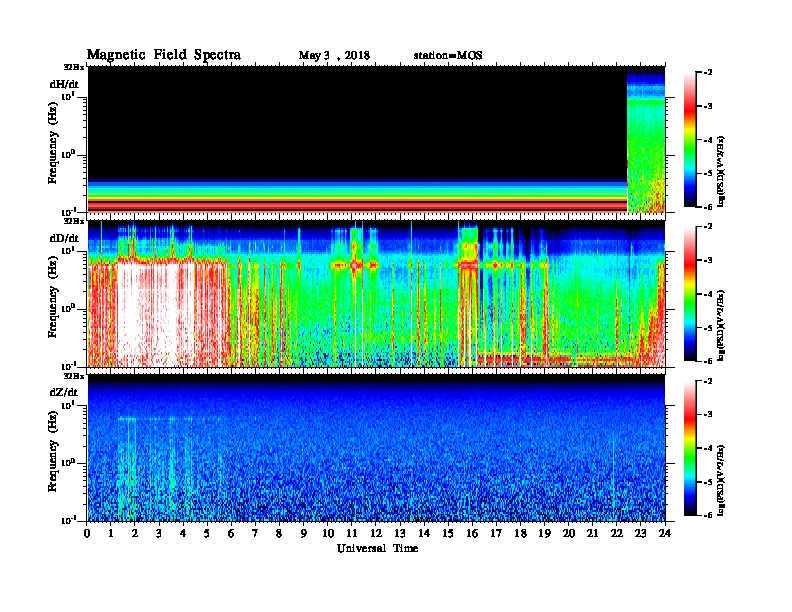The width and height of the screenshot is (792, 612).
Task: Click the '-2' value on the dH/dt color bar
Action: [708, 73]
